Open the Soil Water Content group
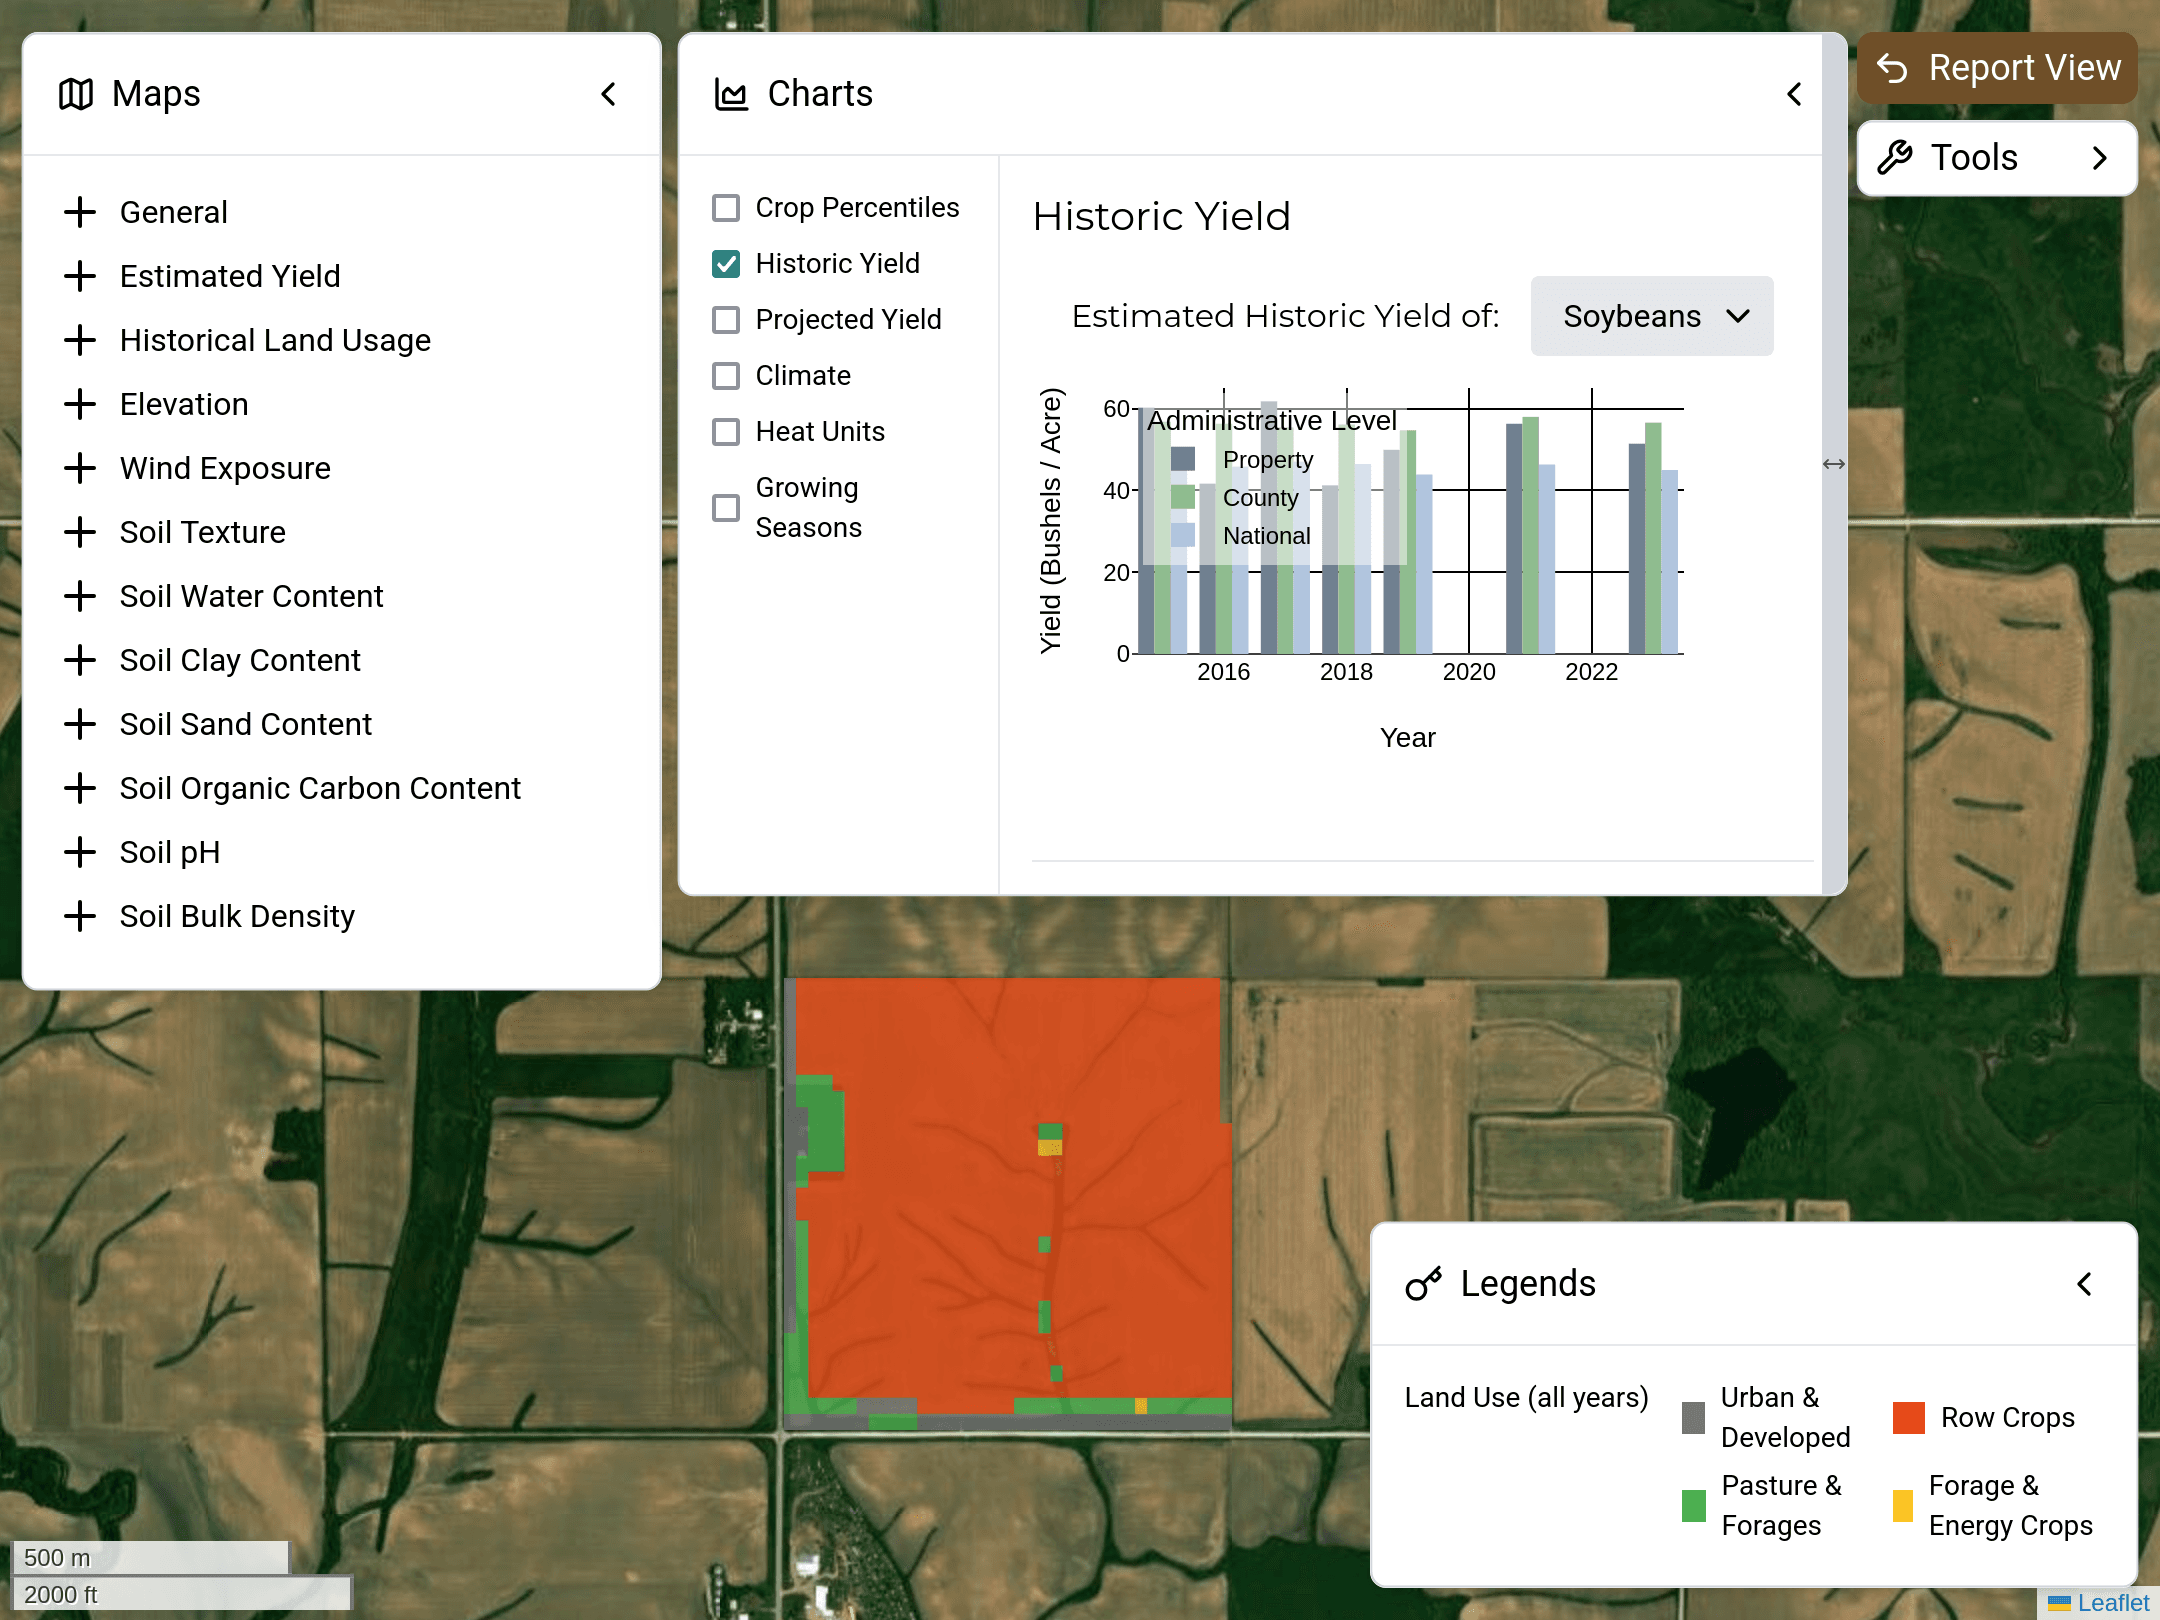This screenshot has height=1620, width=2160. pos(251,596)
